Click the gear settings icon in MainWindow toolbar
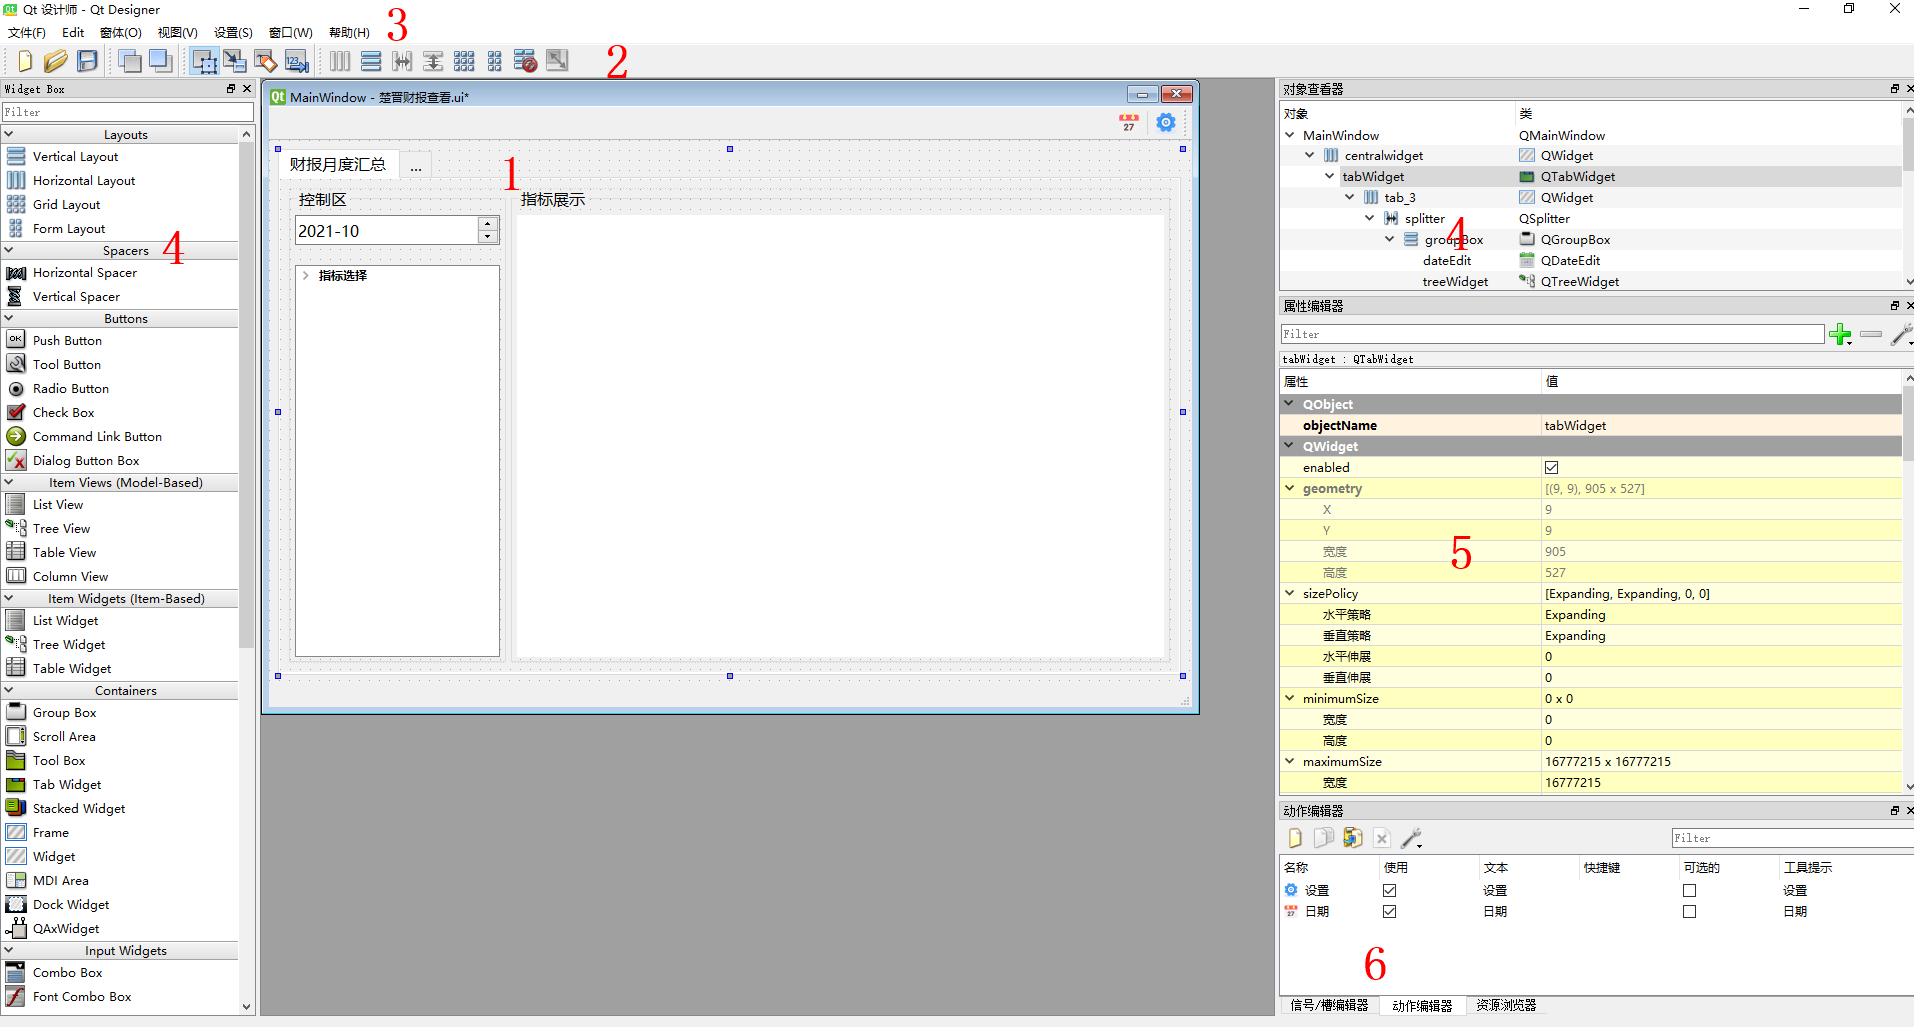Screen dimensions: 1914x1027 pos(1166,123)
